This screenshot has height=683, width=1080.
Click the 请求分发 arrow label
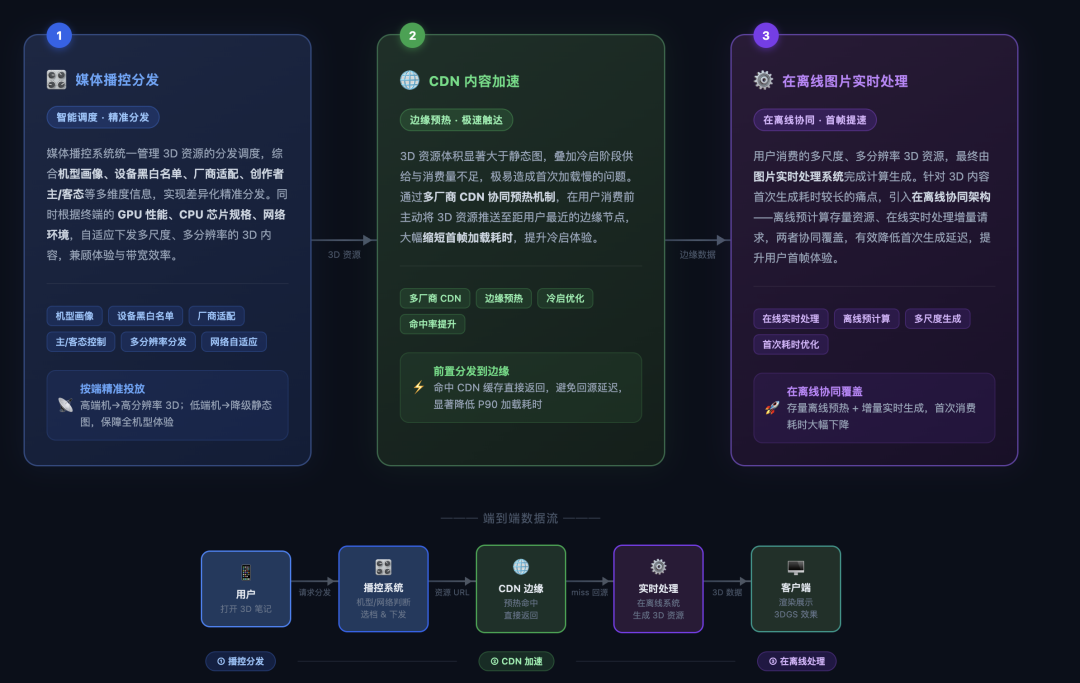click(315, 592)
